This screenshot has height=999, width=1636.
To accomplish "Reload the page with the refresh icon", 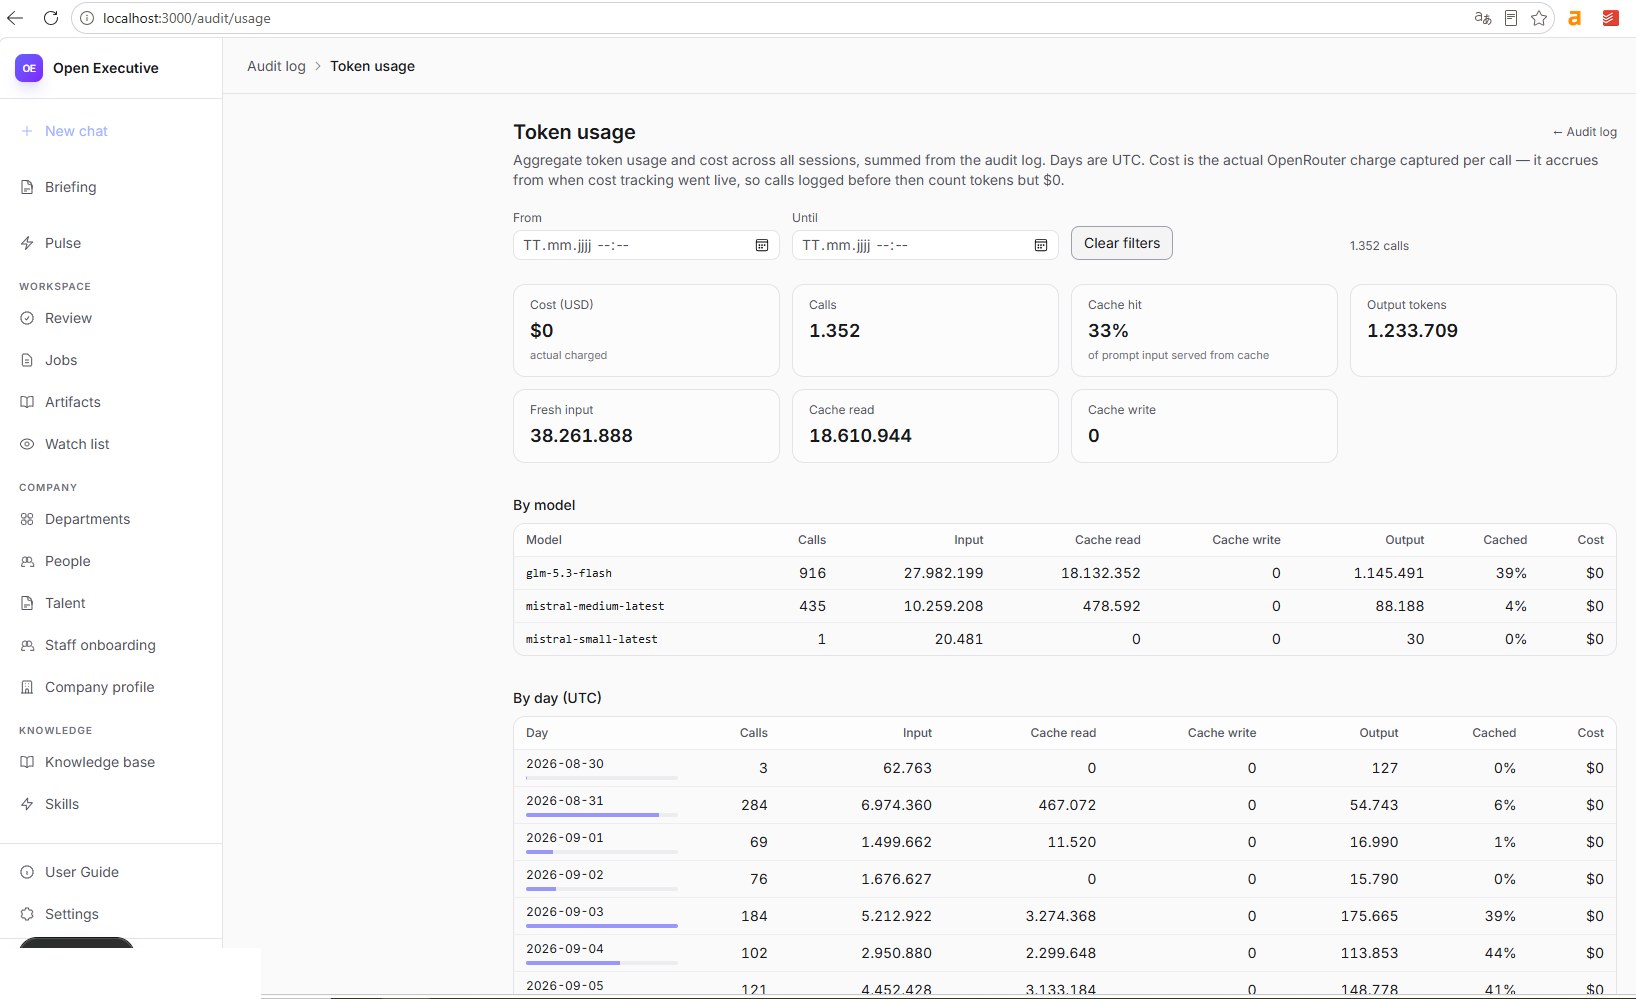I will click(51, 18).
